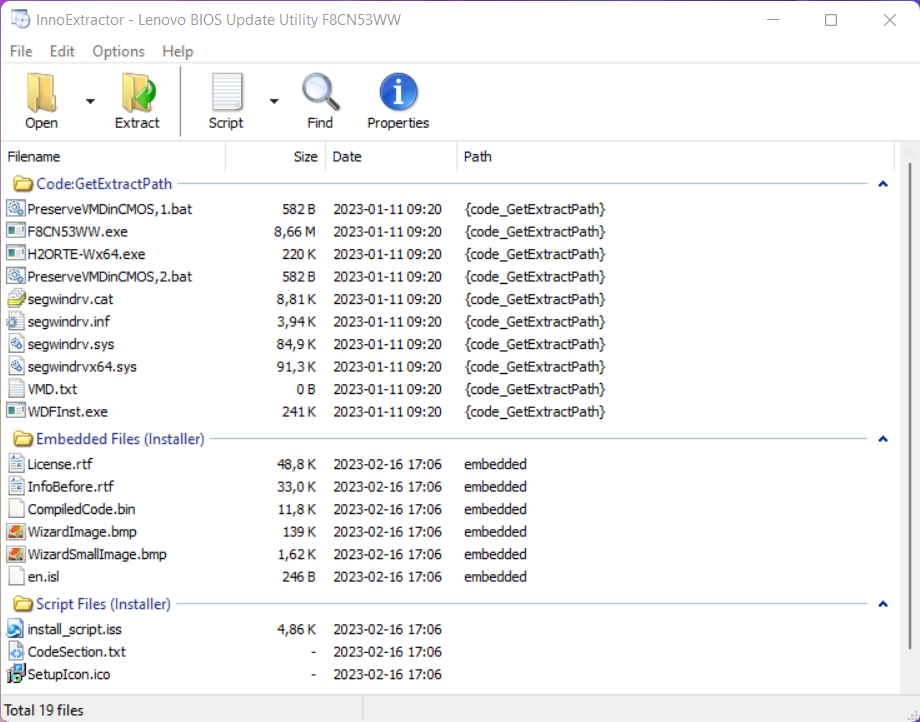Click the InfoBefore.rtf file icon
Image resolution: width=920 pixels, height=722 pixels.
point(16,486)
